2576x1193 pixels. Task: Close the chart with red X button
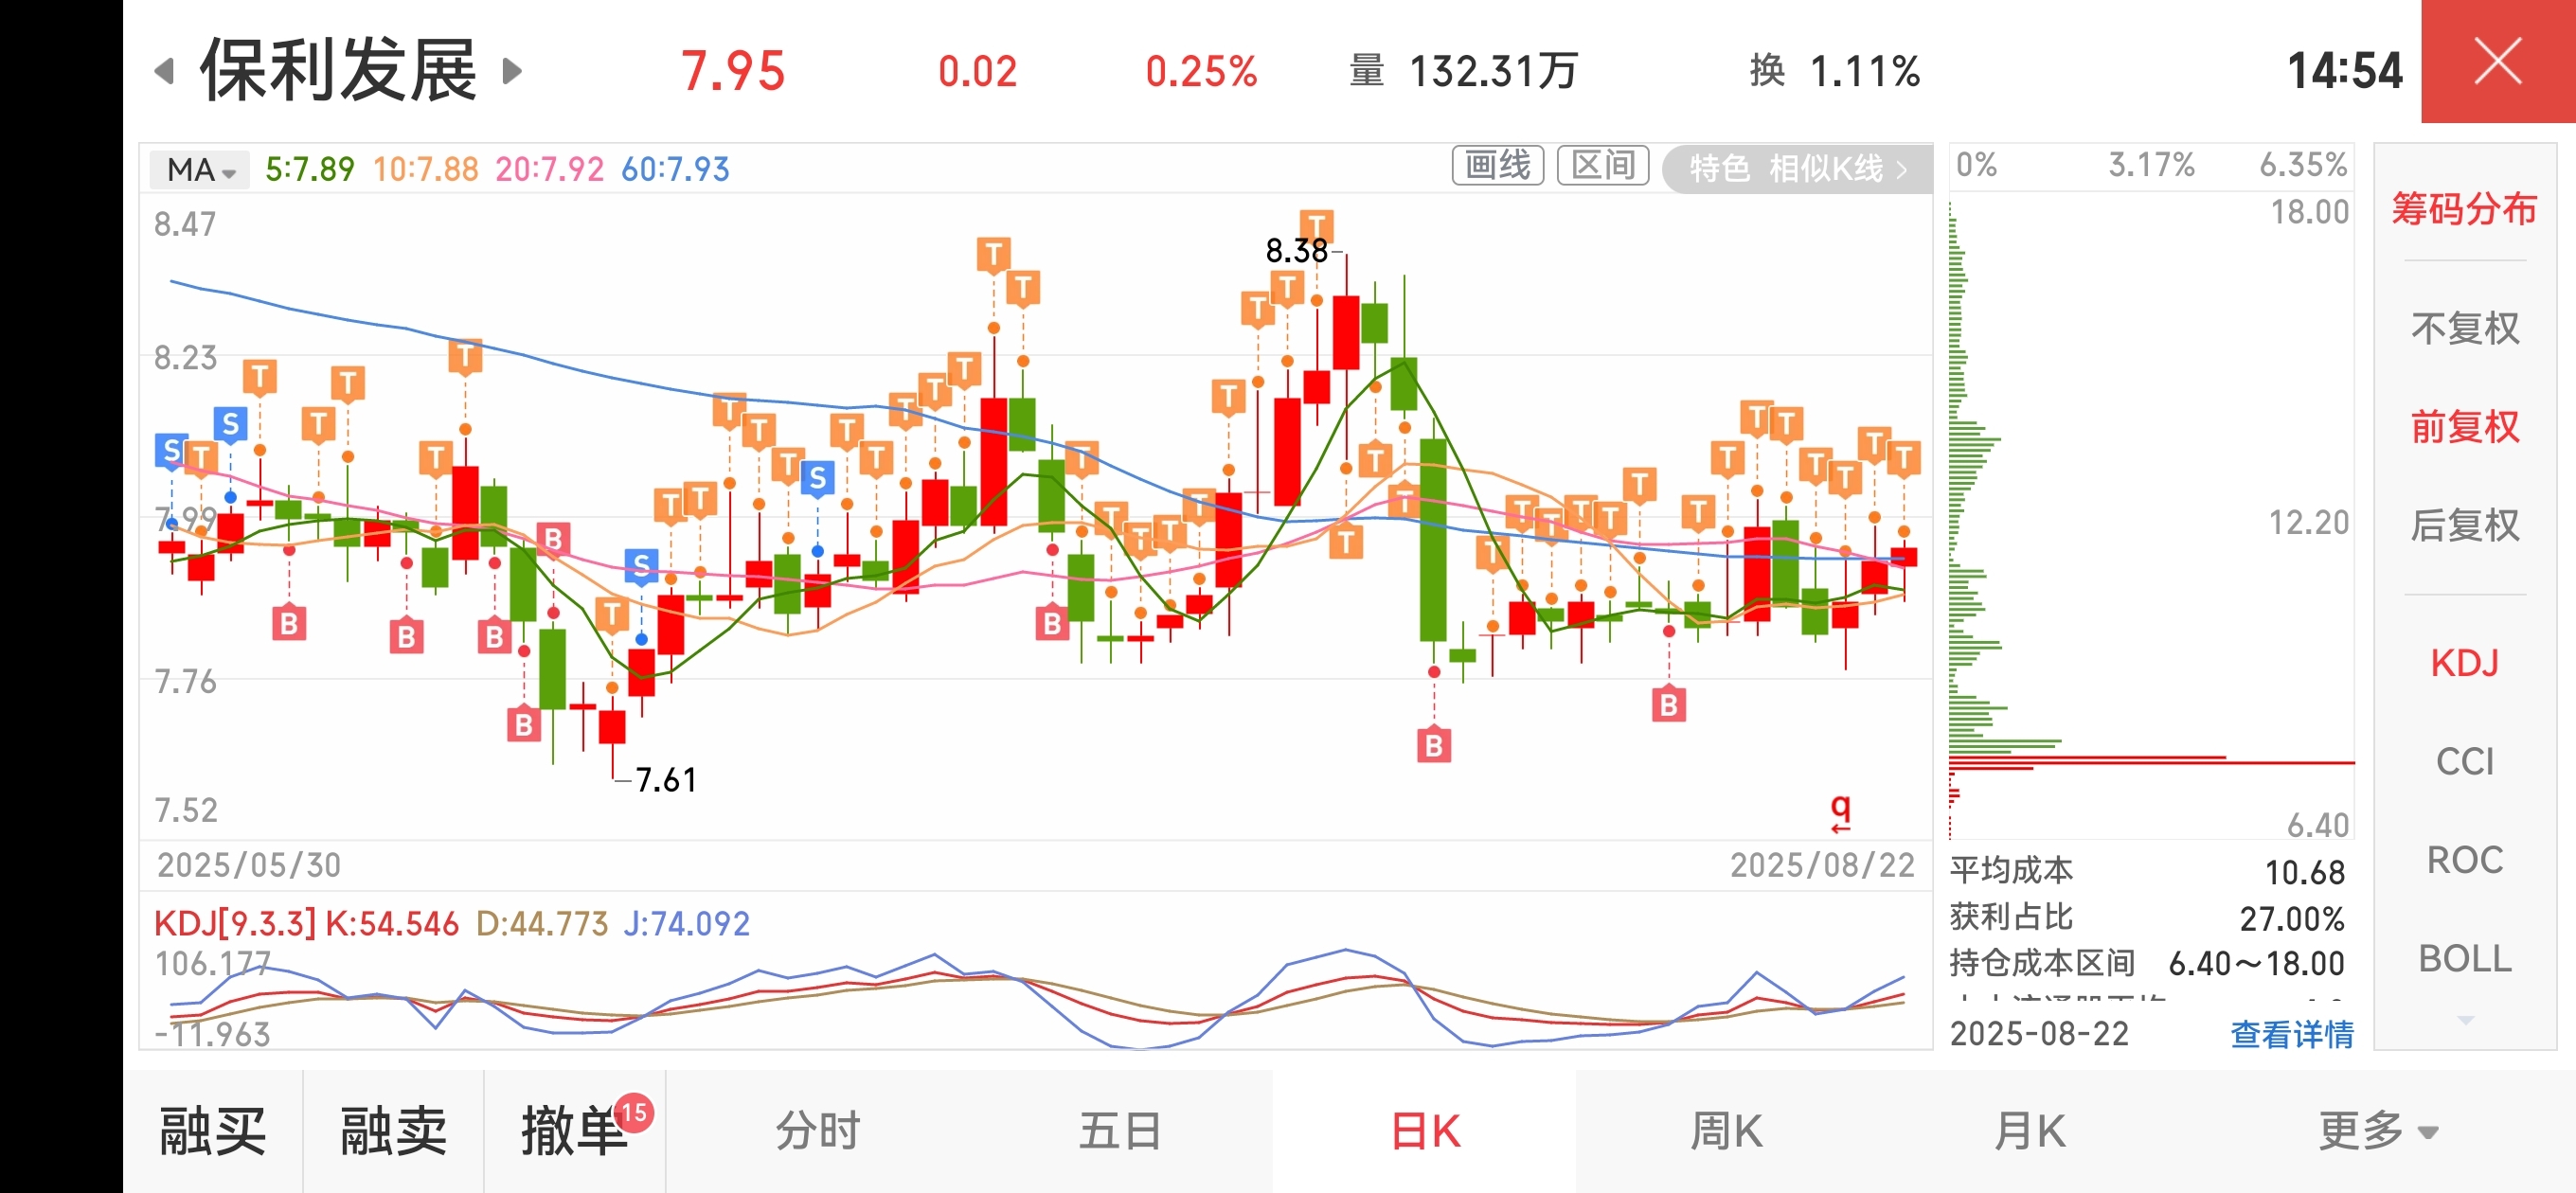[x=2497, y=62]
